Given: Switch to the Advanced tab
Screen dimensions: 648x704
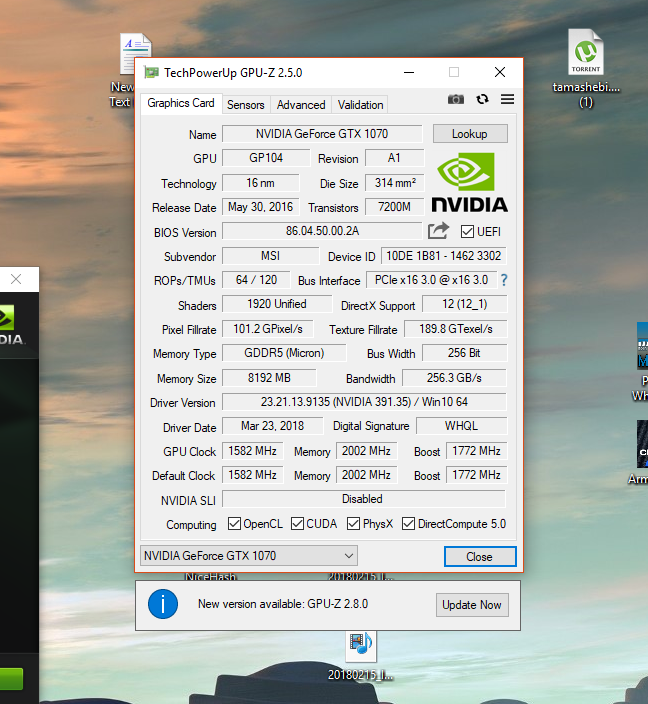Looking at the screenshot, I should point(301,104).
